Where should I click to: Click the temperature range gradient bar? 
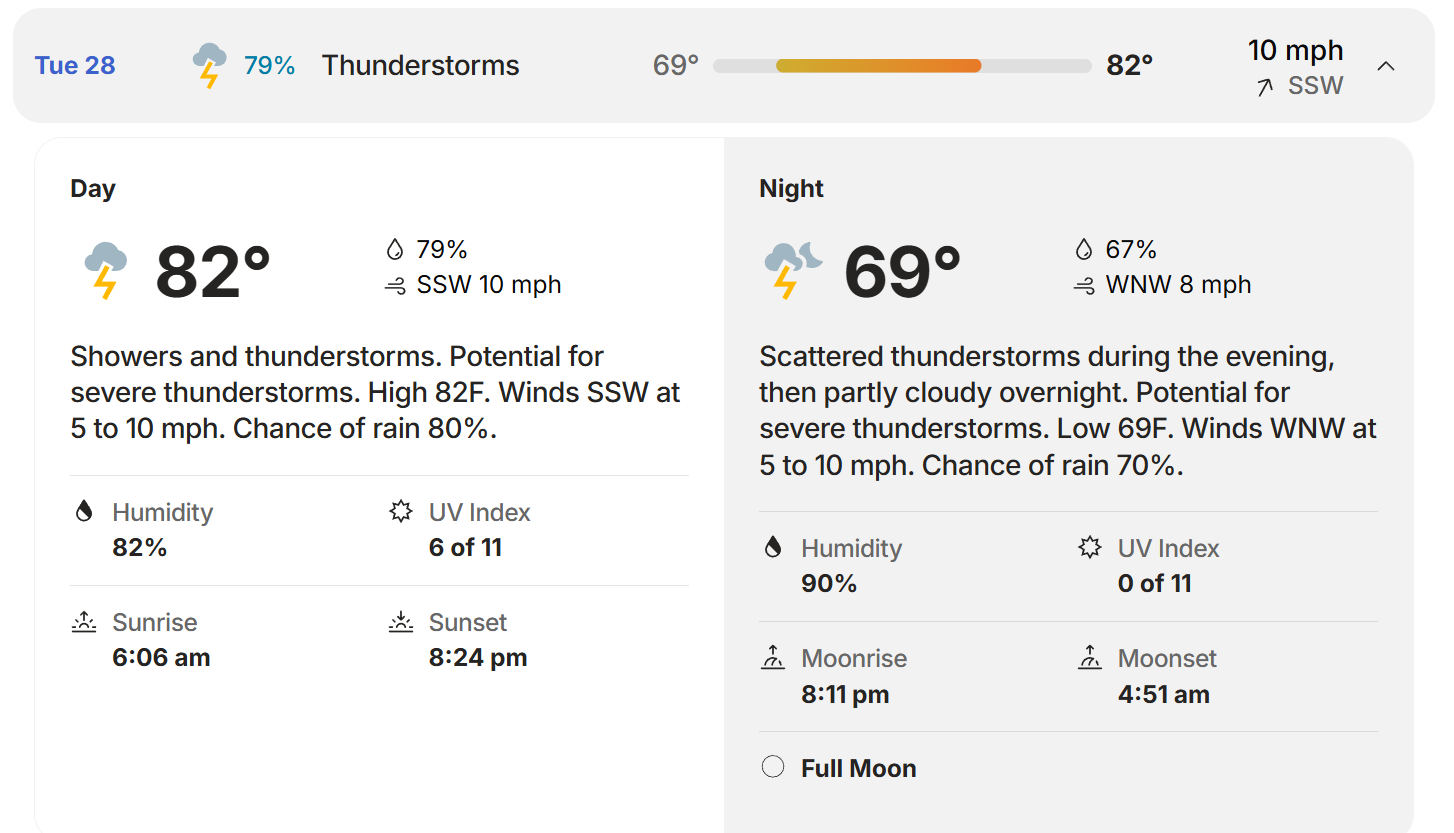902,66
